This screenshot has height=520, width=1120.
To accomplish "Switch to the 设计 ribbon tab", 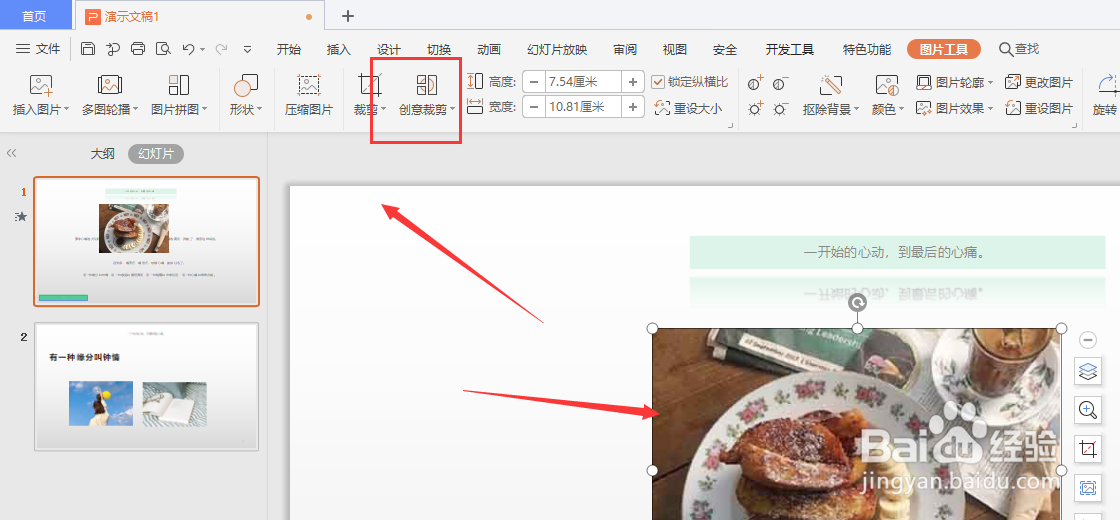I will [x=389, y=49].
